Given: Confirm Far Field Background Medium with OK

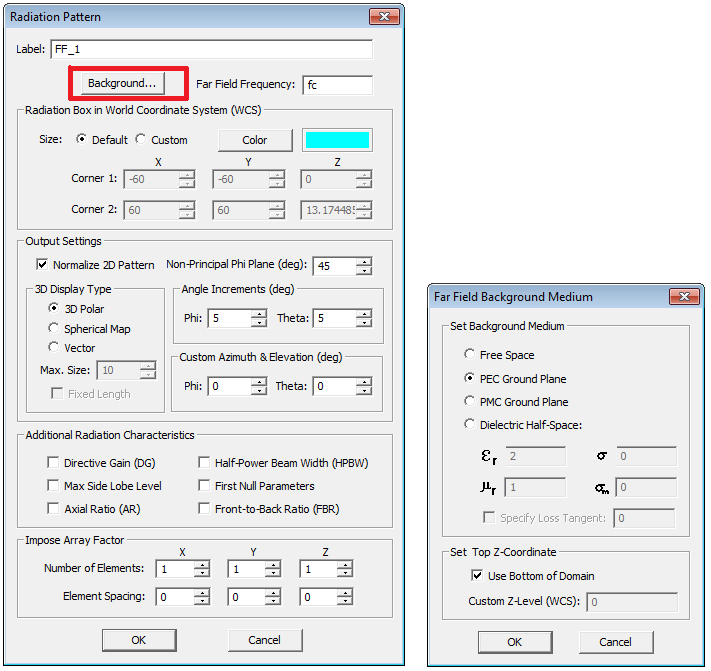Looking at the screenshot, I should point(515,642).
